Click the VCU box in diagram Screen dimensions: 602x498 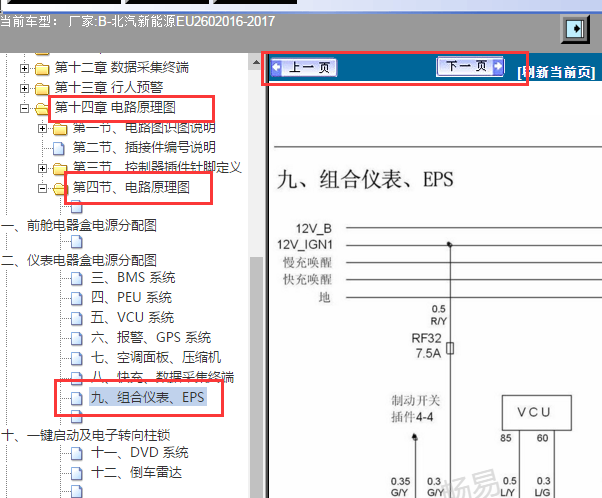[537, 413]
